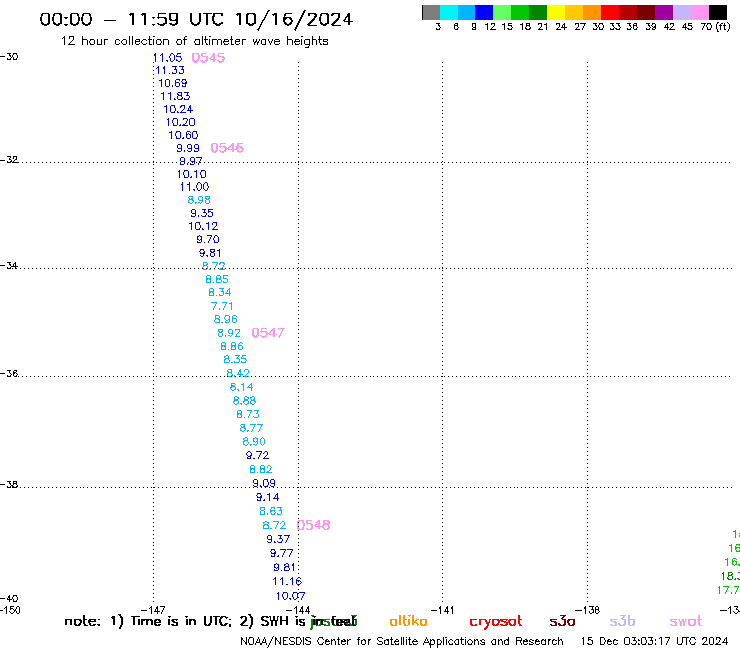Click the -141 longitude axis label
The width and height of the screenshot is (740, 650).
click(443, 610)
